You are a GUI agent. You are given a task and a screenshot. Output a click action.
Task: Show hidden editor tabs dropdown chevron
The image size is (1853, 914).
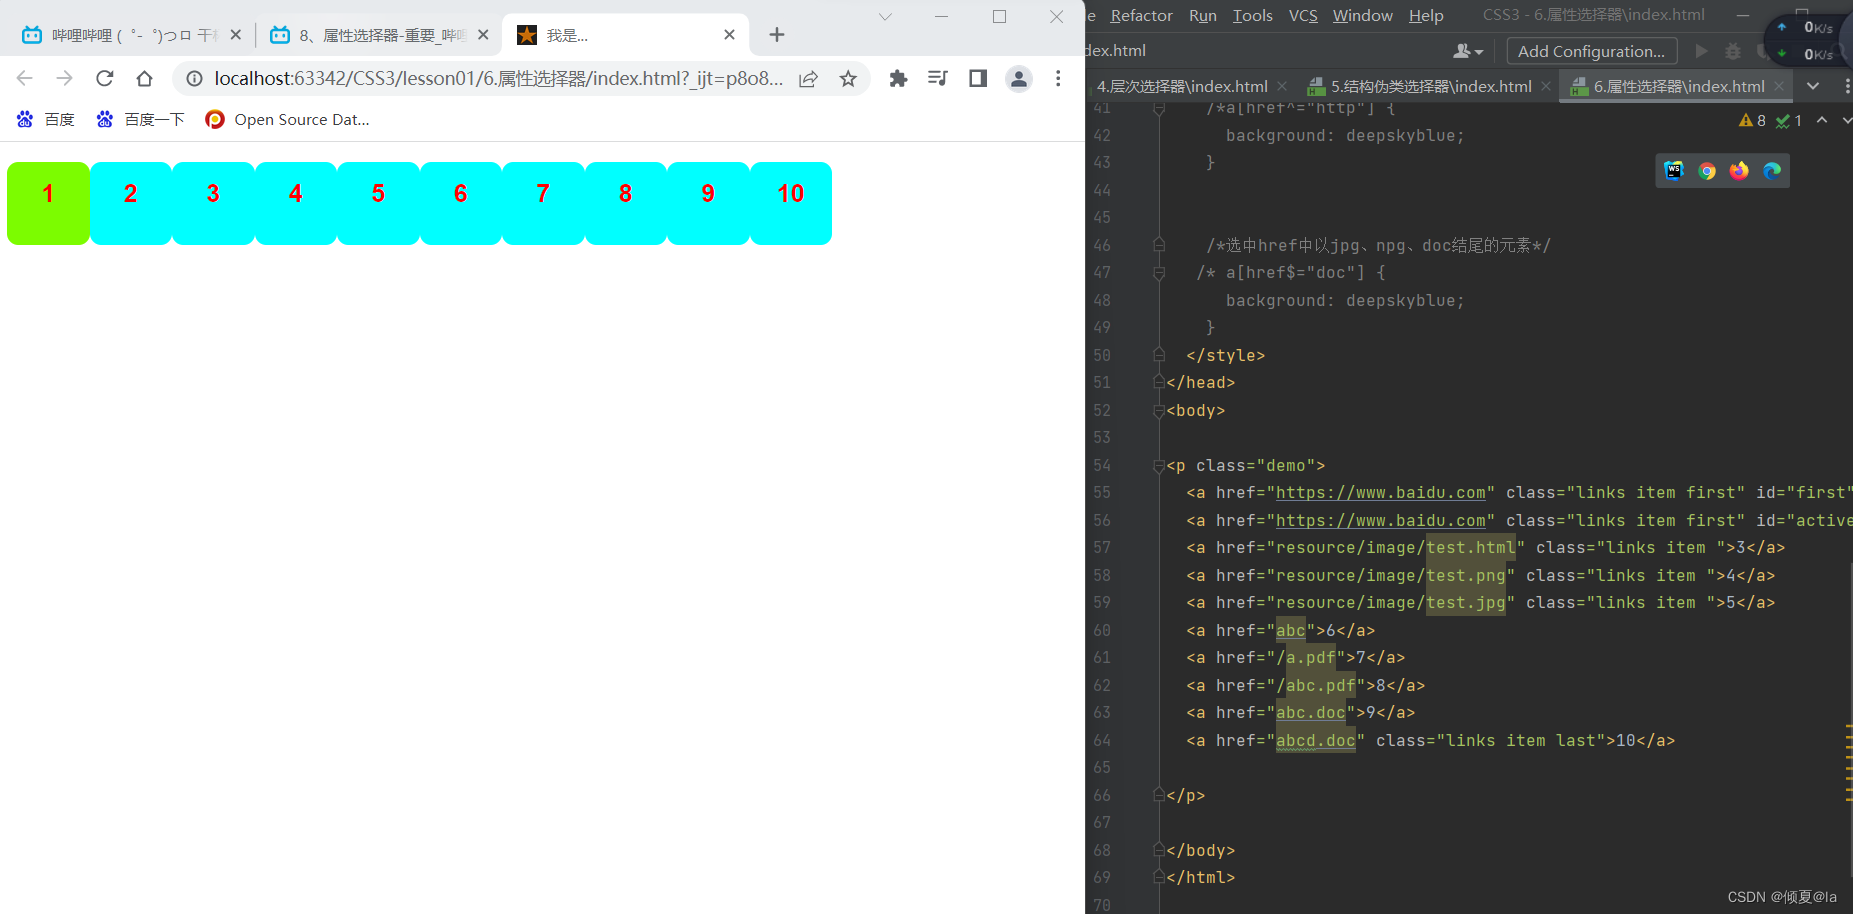click(x=1813, y=86)
